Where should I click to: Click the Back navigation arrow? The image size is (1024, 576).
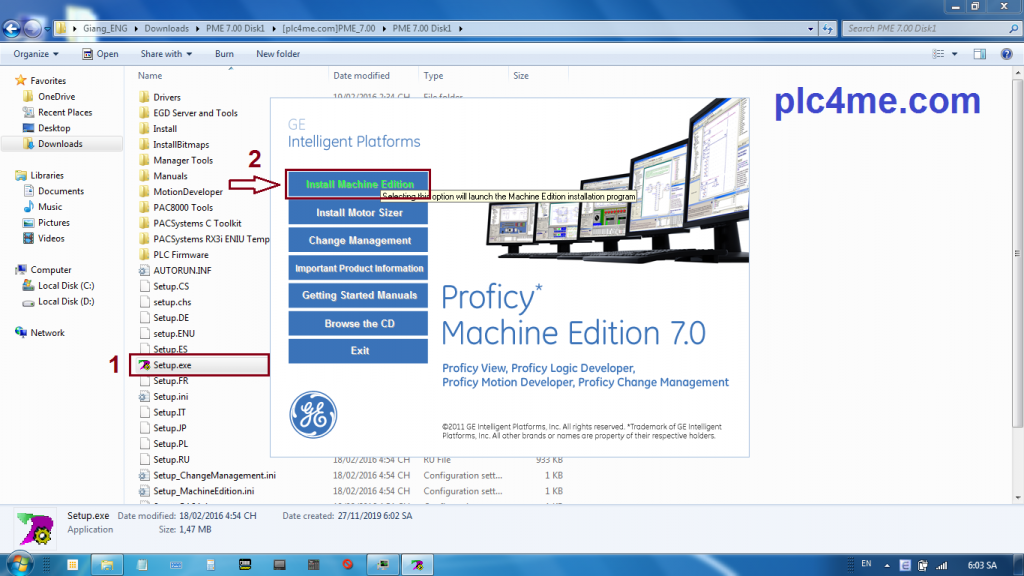[x=12, y=28]
